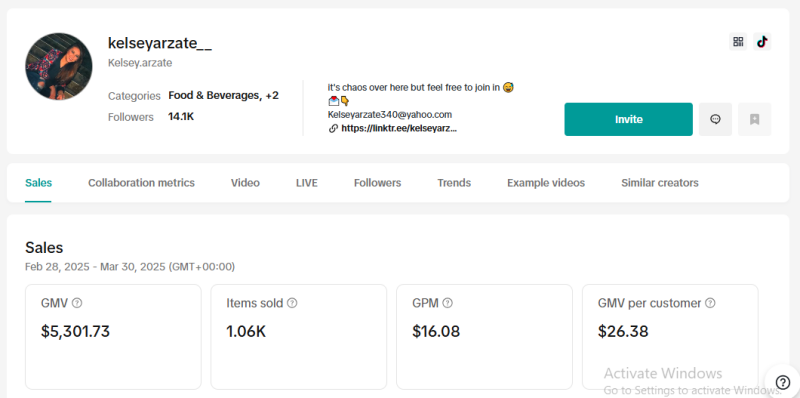Click the GMV per customer info icon
This screenshot has height=398, width=800.
tap(710, 303)
